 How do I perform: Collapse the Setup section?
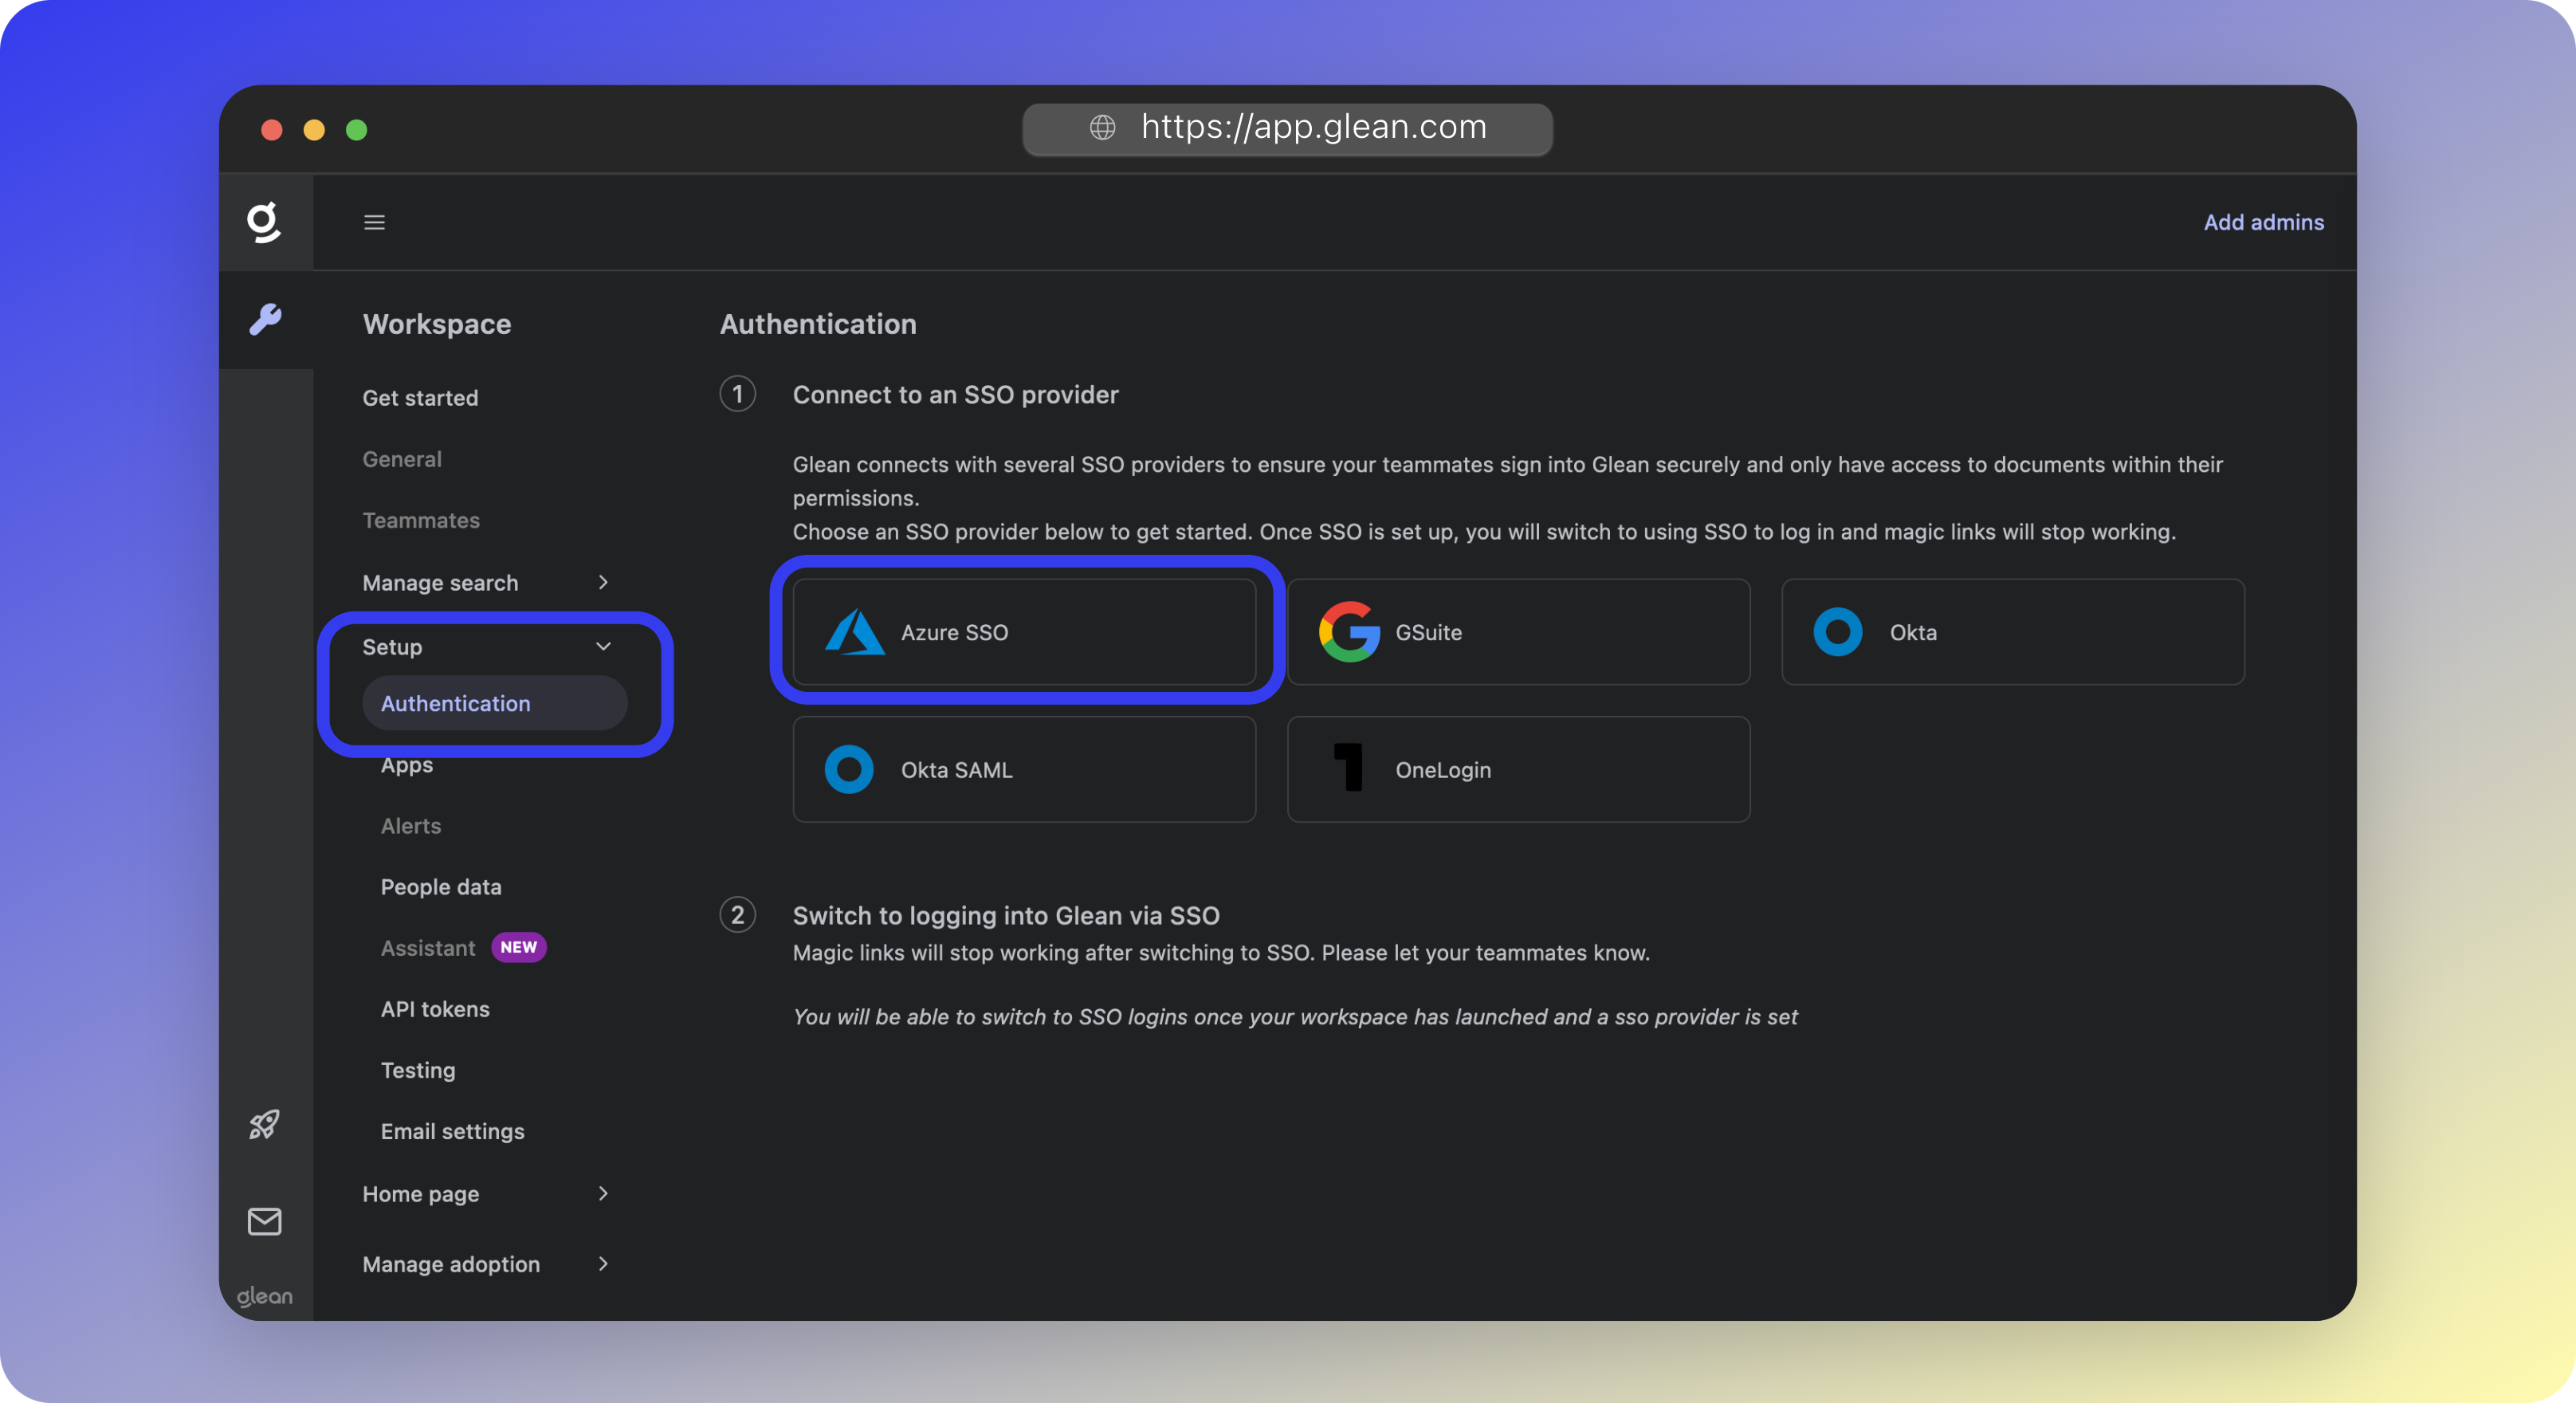pyautogui.click(x=604, y=646)
